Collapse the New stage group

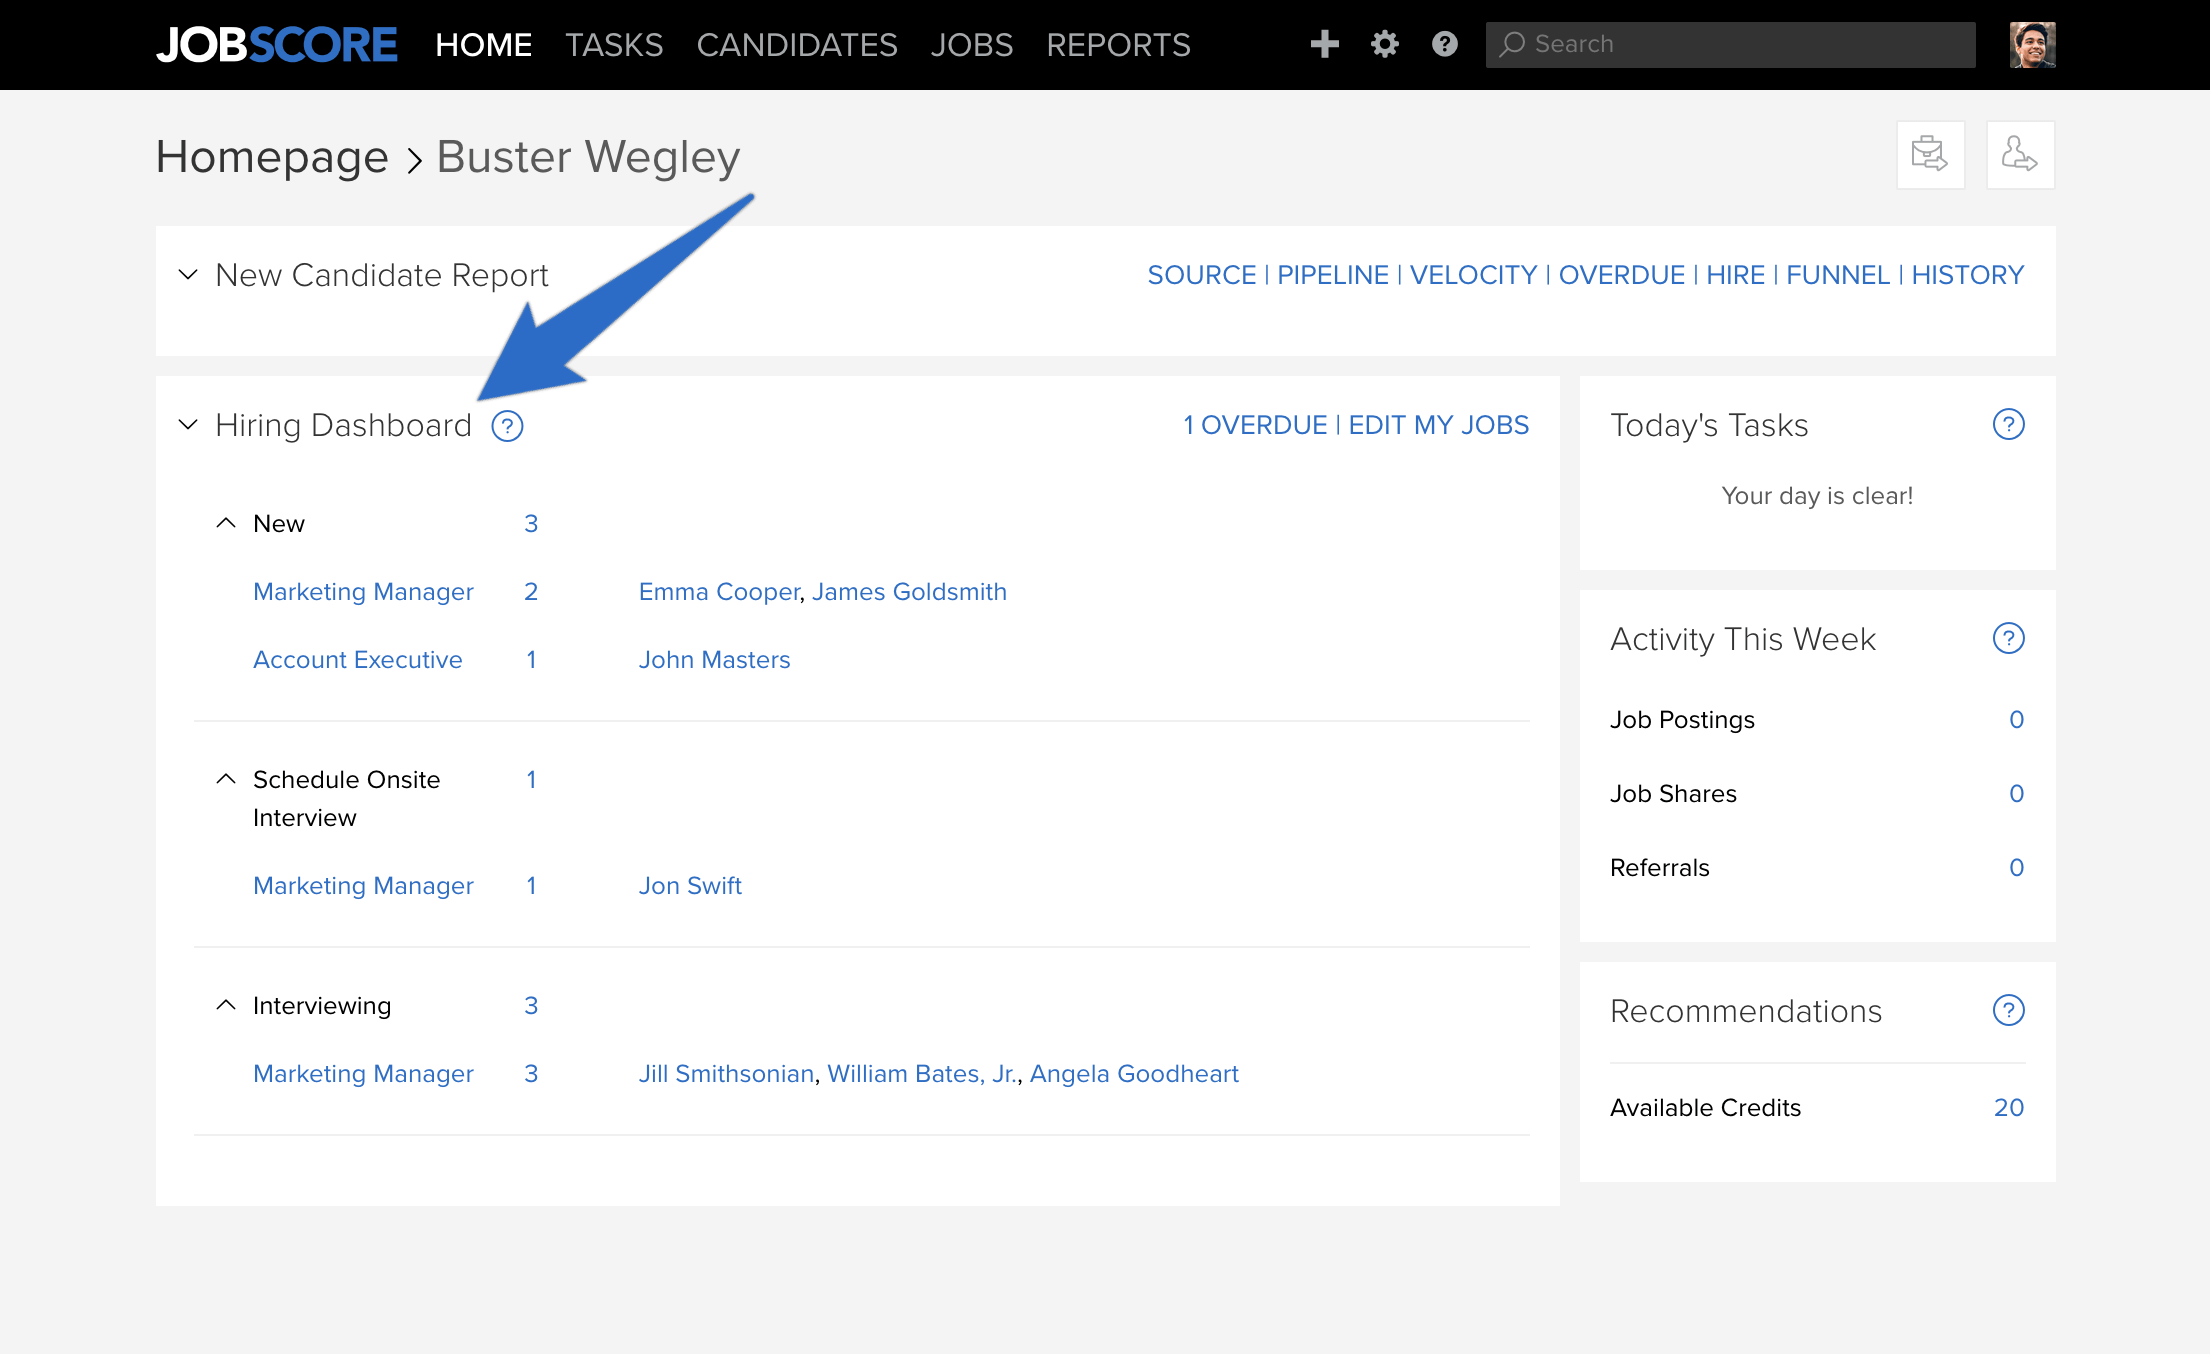click(x=227, y=523)
